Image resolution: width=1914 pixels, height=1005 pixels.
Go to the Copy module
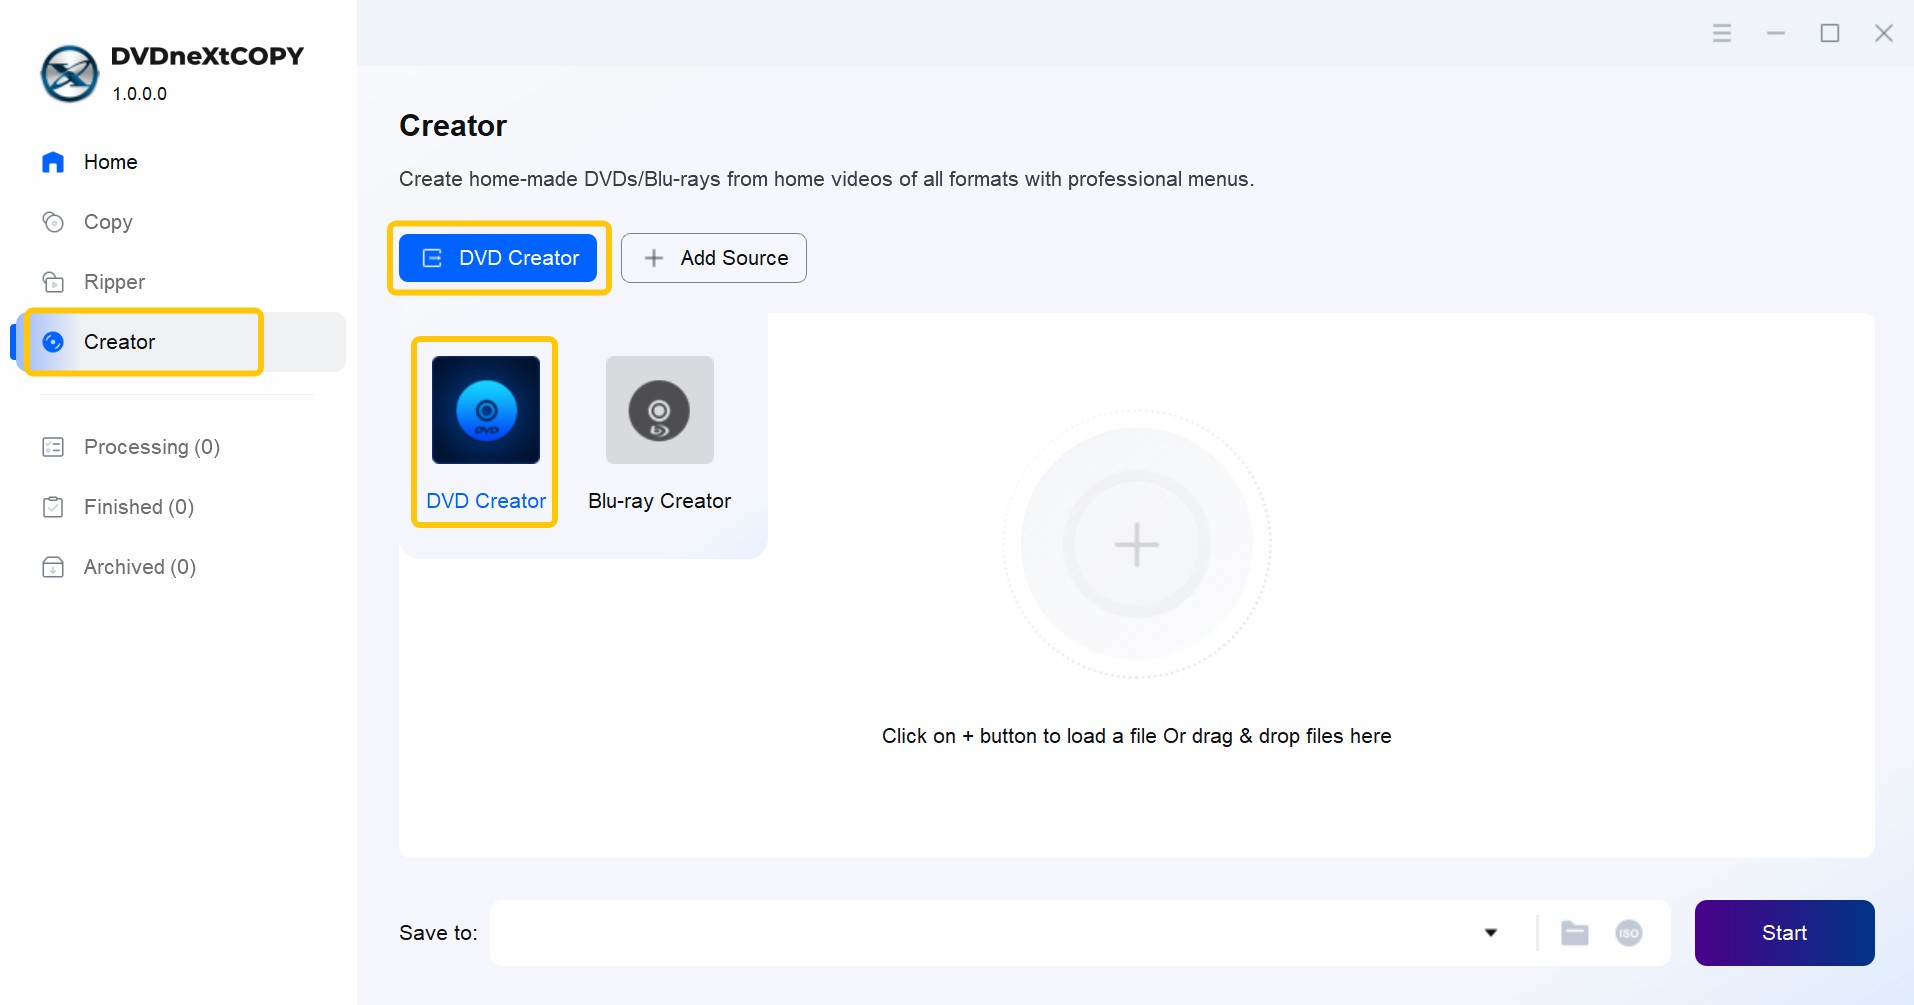point(87,222)
